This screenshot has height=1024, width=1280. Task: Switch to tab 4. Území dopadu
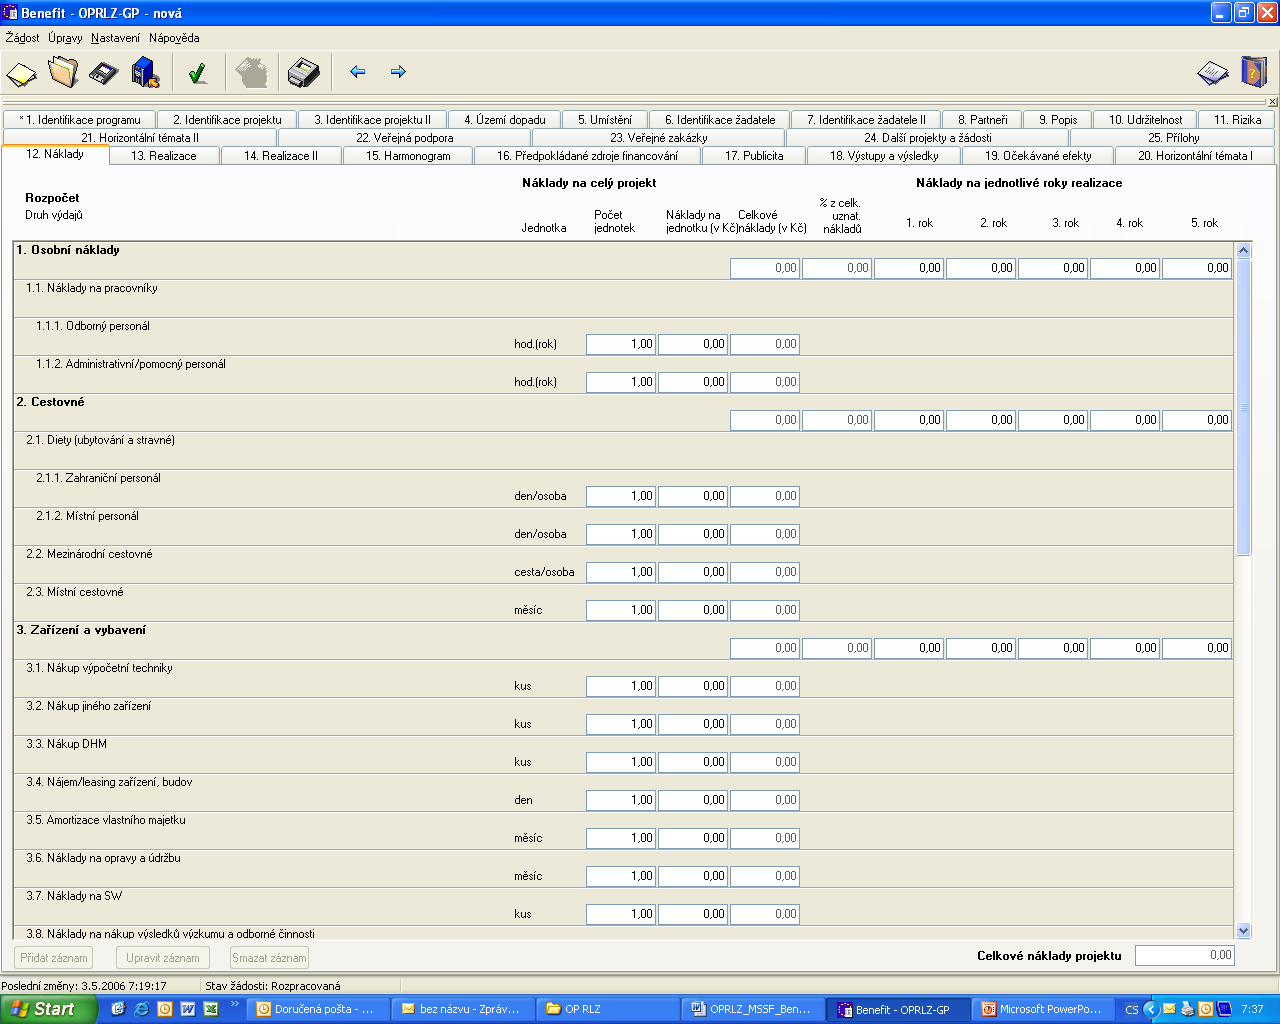505,119
